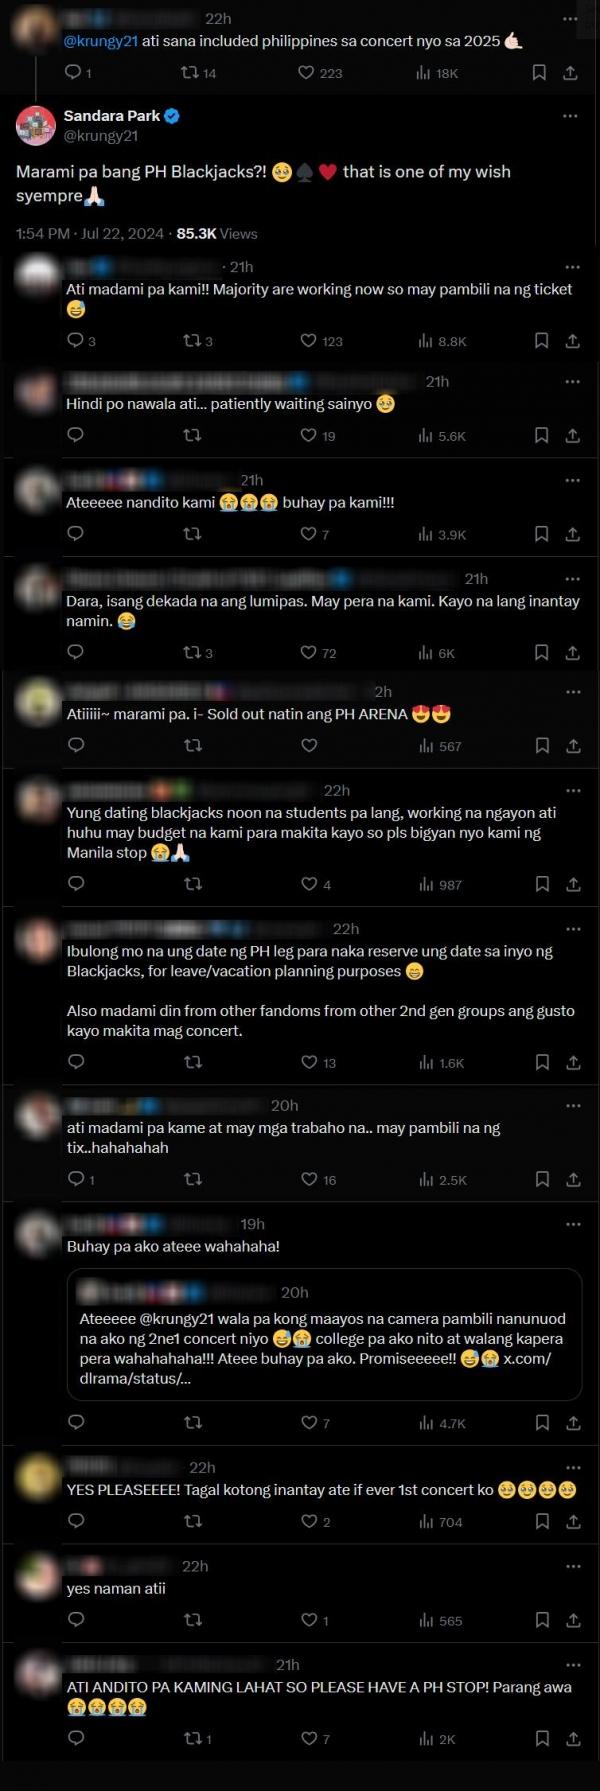Like the 'Sold out natin ang PH ARENA' reply
Screen dimensions: 600x1791
click(x=309, y=745)
